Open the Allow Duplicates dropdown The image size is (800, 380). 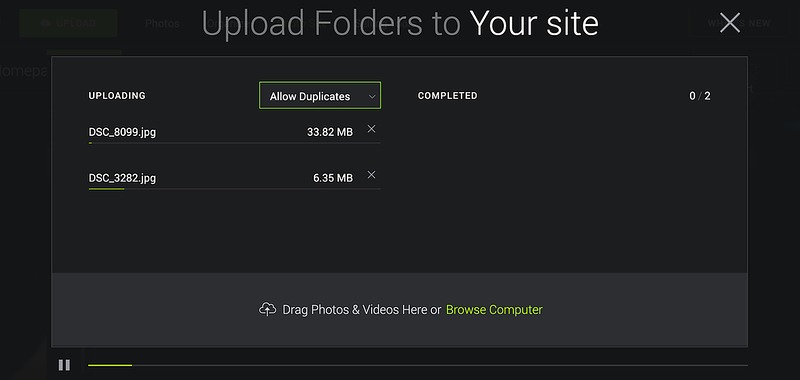pyautogui.click(x=320, y=95)
